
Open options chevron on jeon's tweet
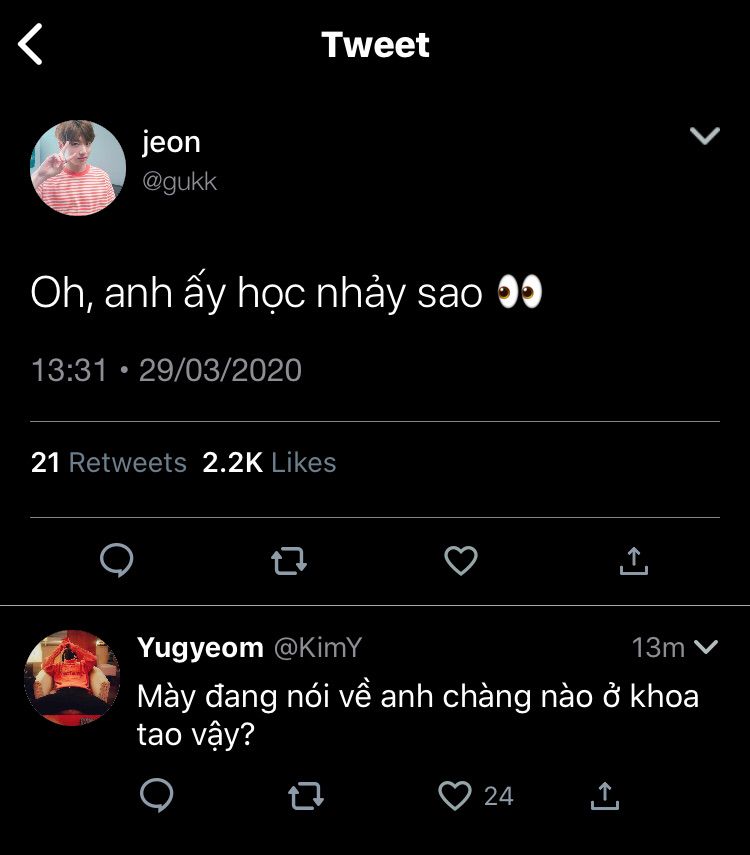(705, 135)
